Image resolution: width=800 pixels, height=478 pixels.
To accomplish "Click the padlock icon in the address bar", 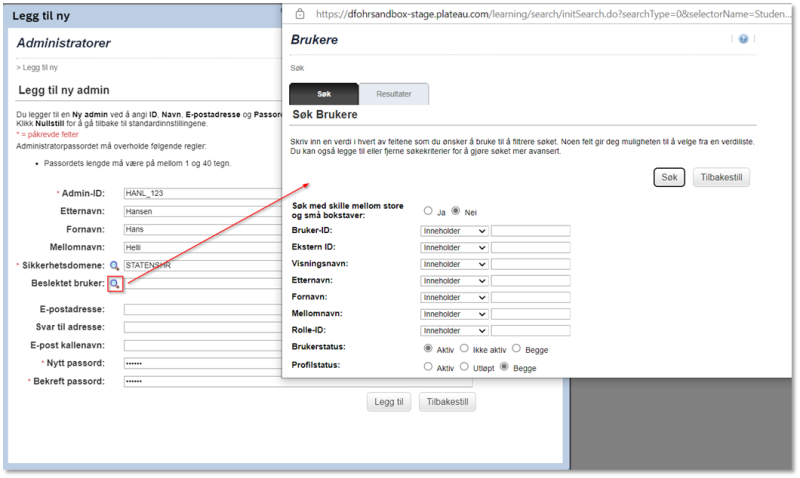I will pos(300,14).
